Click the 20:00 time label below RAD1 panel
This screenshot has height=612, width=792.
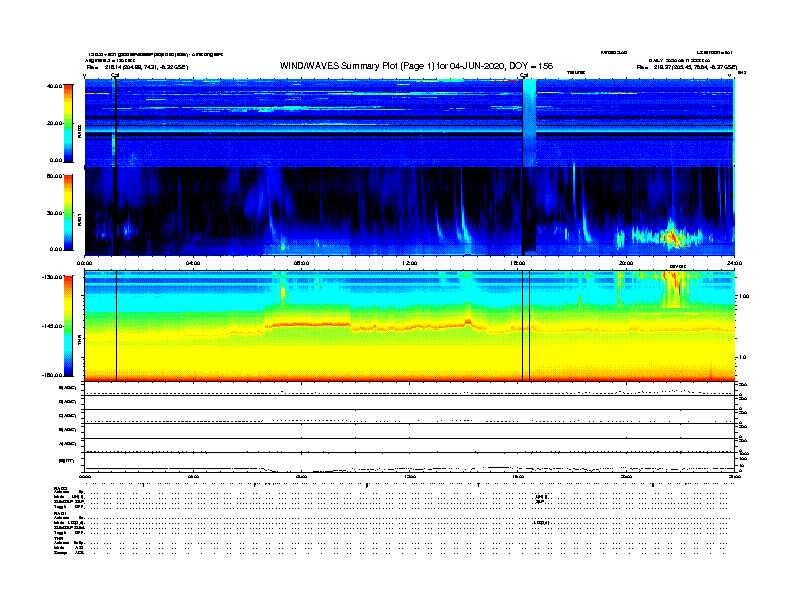coord(626,263)
